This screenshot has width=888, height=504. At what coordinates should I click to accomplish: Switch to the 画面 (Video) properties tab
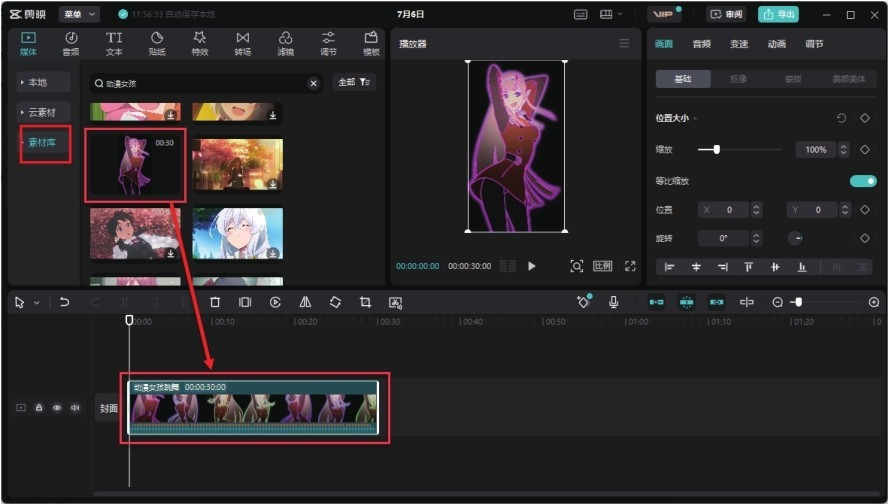pyautogui.click(x=664, y=44)
